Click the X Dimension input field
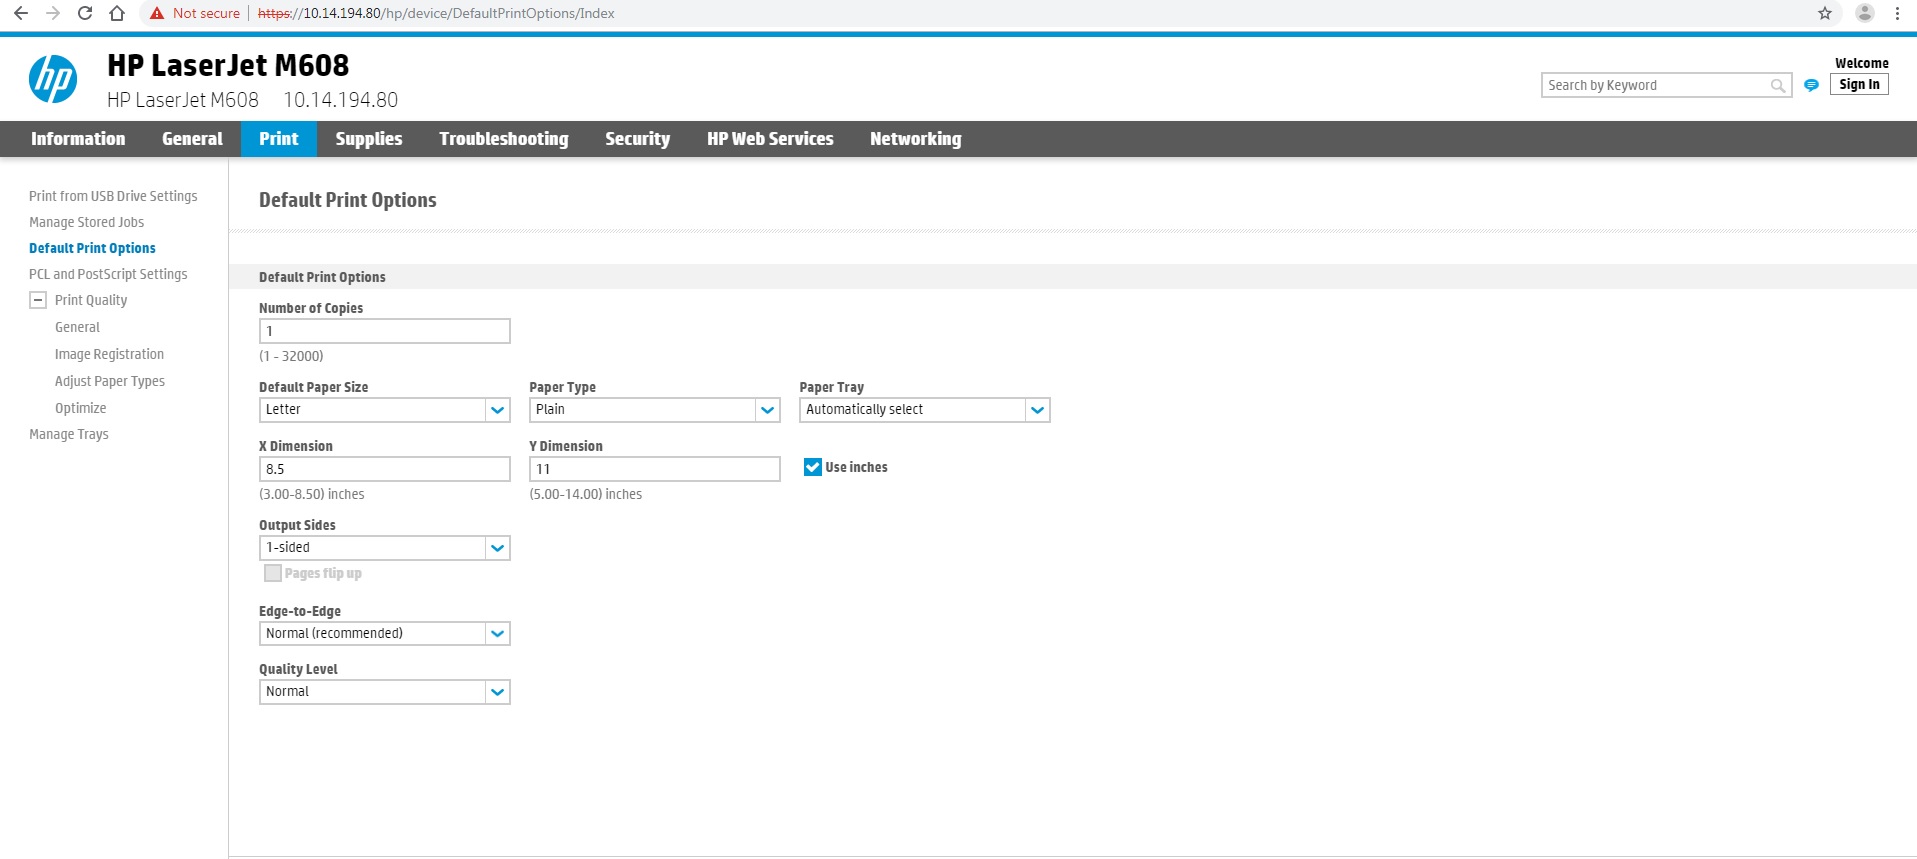The image size is (1917, 859). [x=385, y=469]
